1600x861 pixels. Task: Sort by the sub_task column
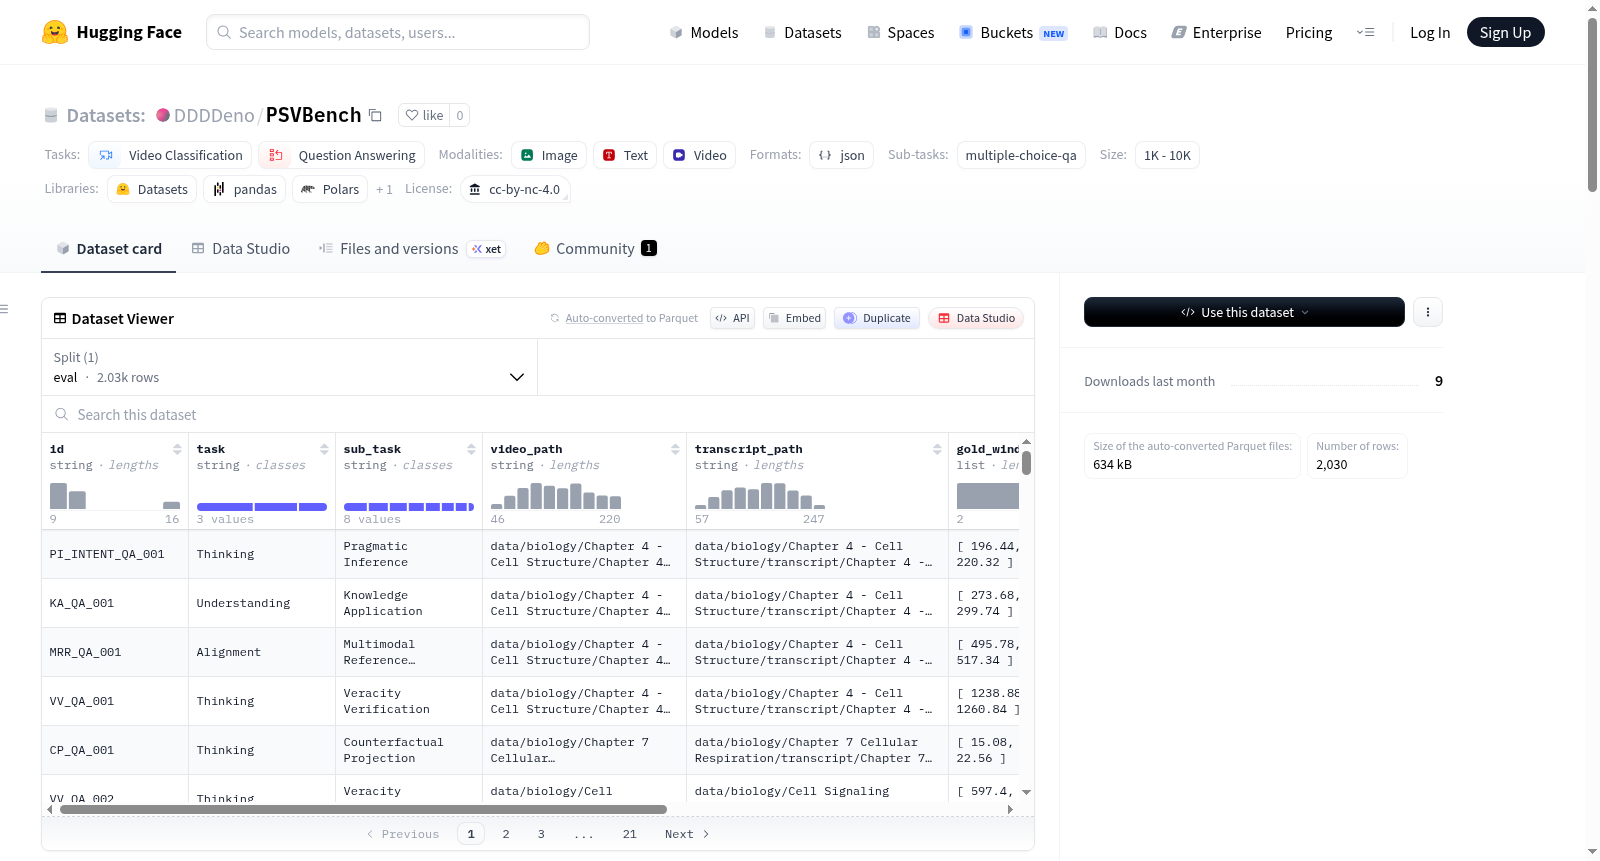(471, 449)
